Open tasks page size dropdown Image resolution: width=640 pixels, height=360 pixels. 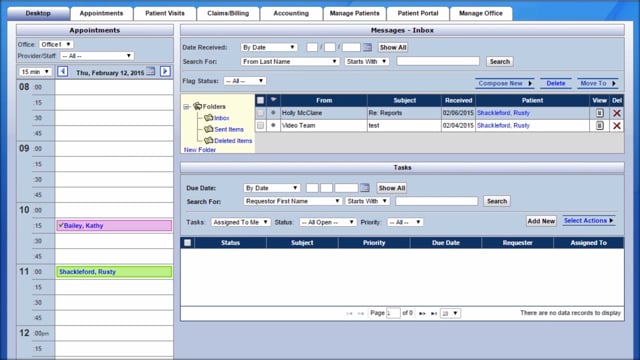point(450,313)
